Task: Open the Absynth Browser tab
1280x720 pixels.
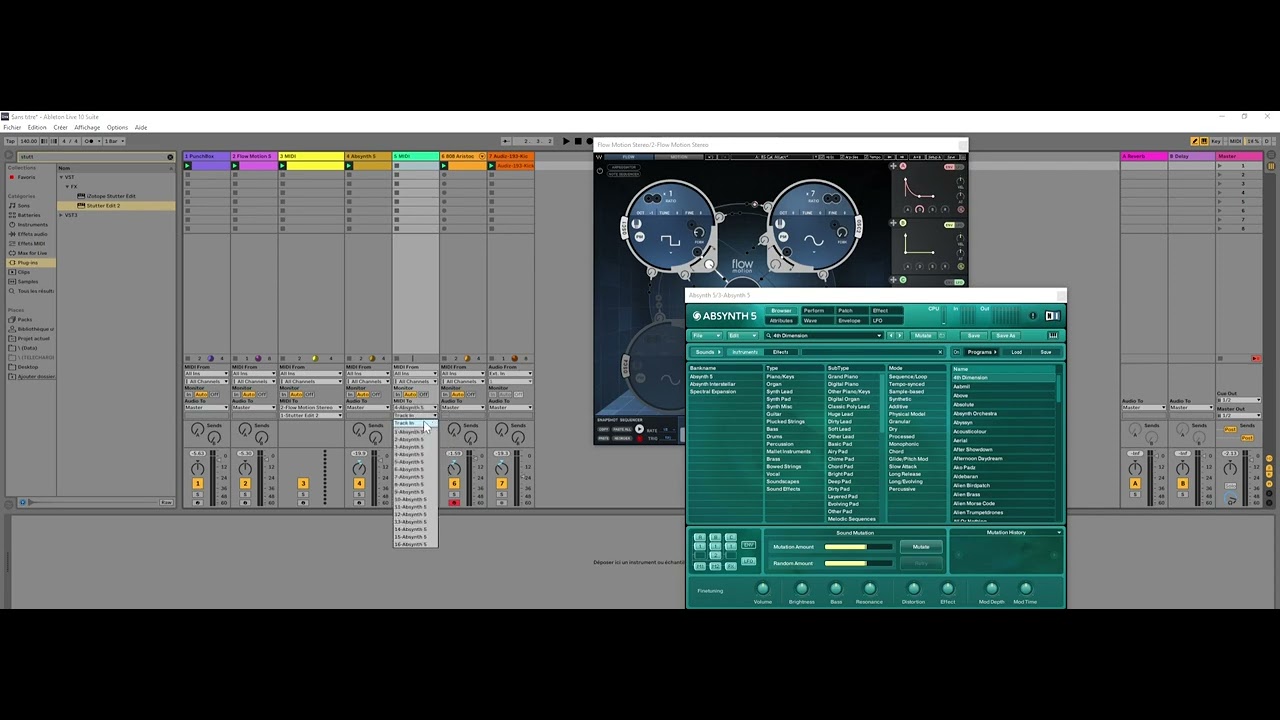Action: click(780, 311)
